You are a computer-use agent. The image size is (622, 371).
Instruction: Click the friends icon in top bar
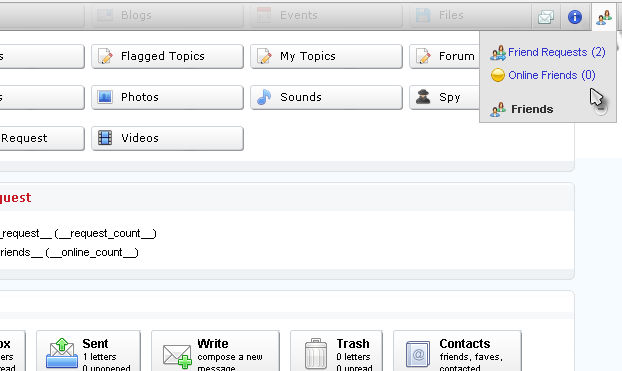click(x=604, y=17)
